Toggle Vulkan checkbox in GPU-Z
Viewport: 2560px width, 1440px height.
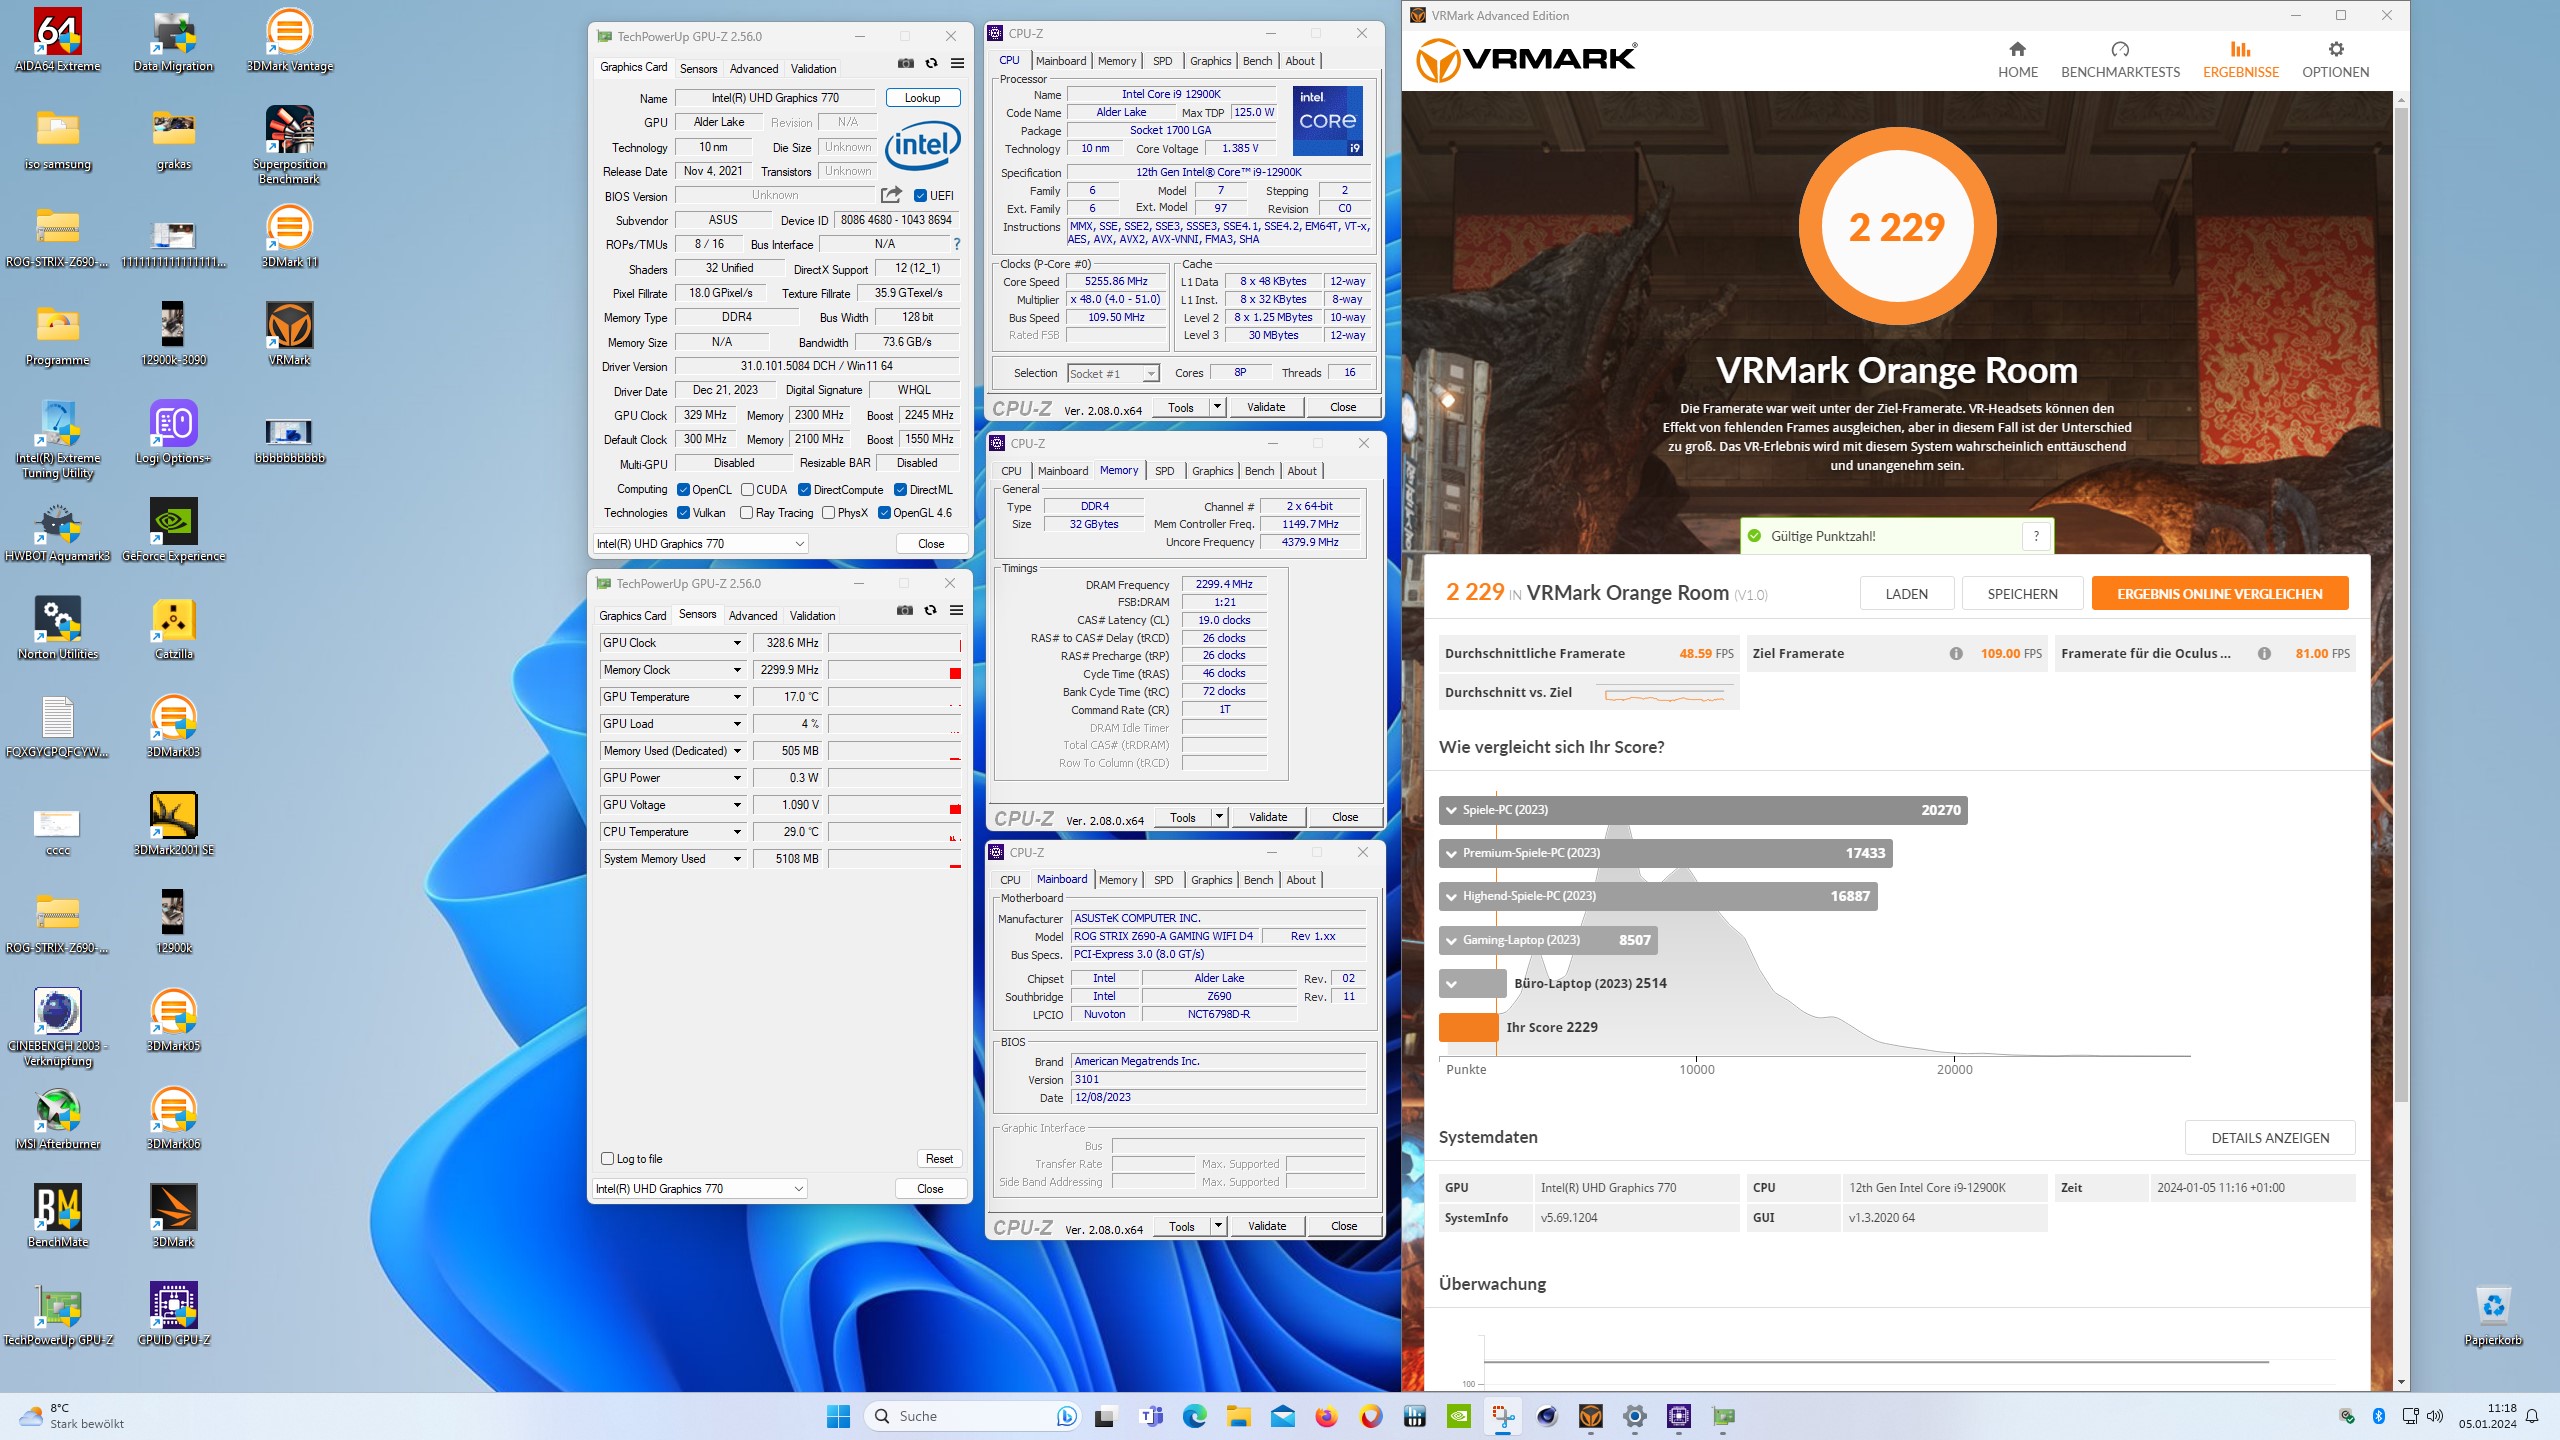(x=683, y=513)
